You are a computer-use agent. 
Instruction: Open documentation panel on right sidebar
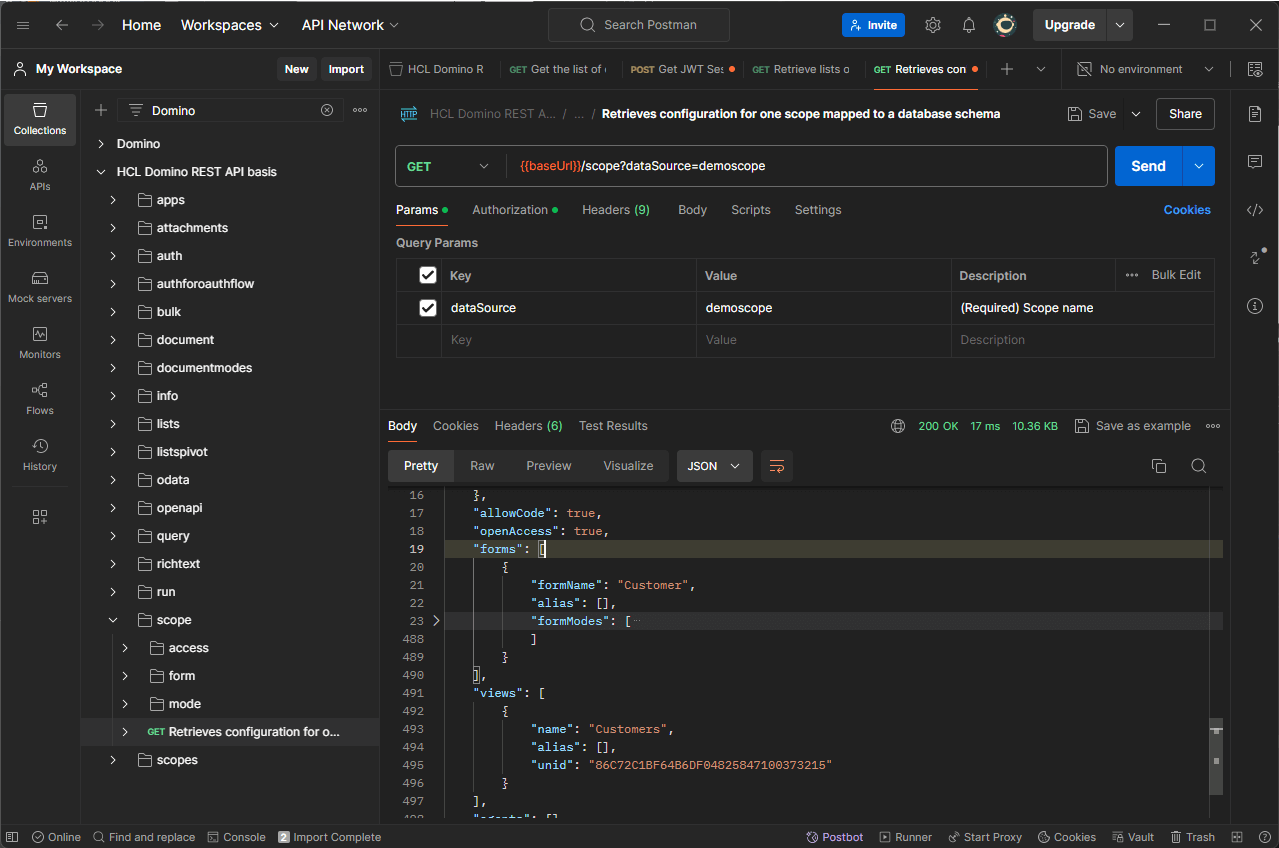click(1255, 114)
